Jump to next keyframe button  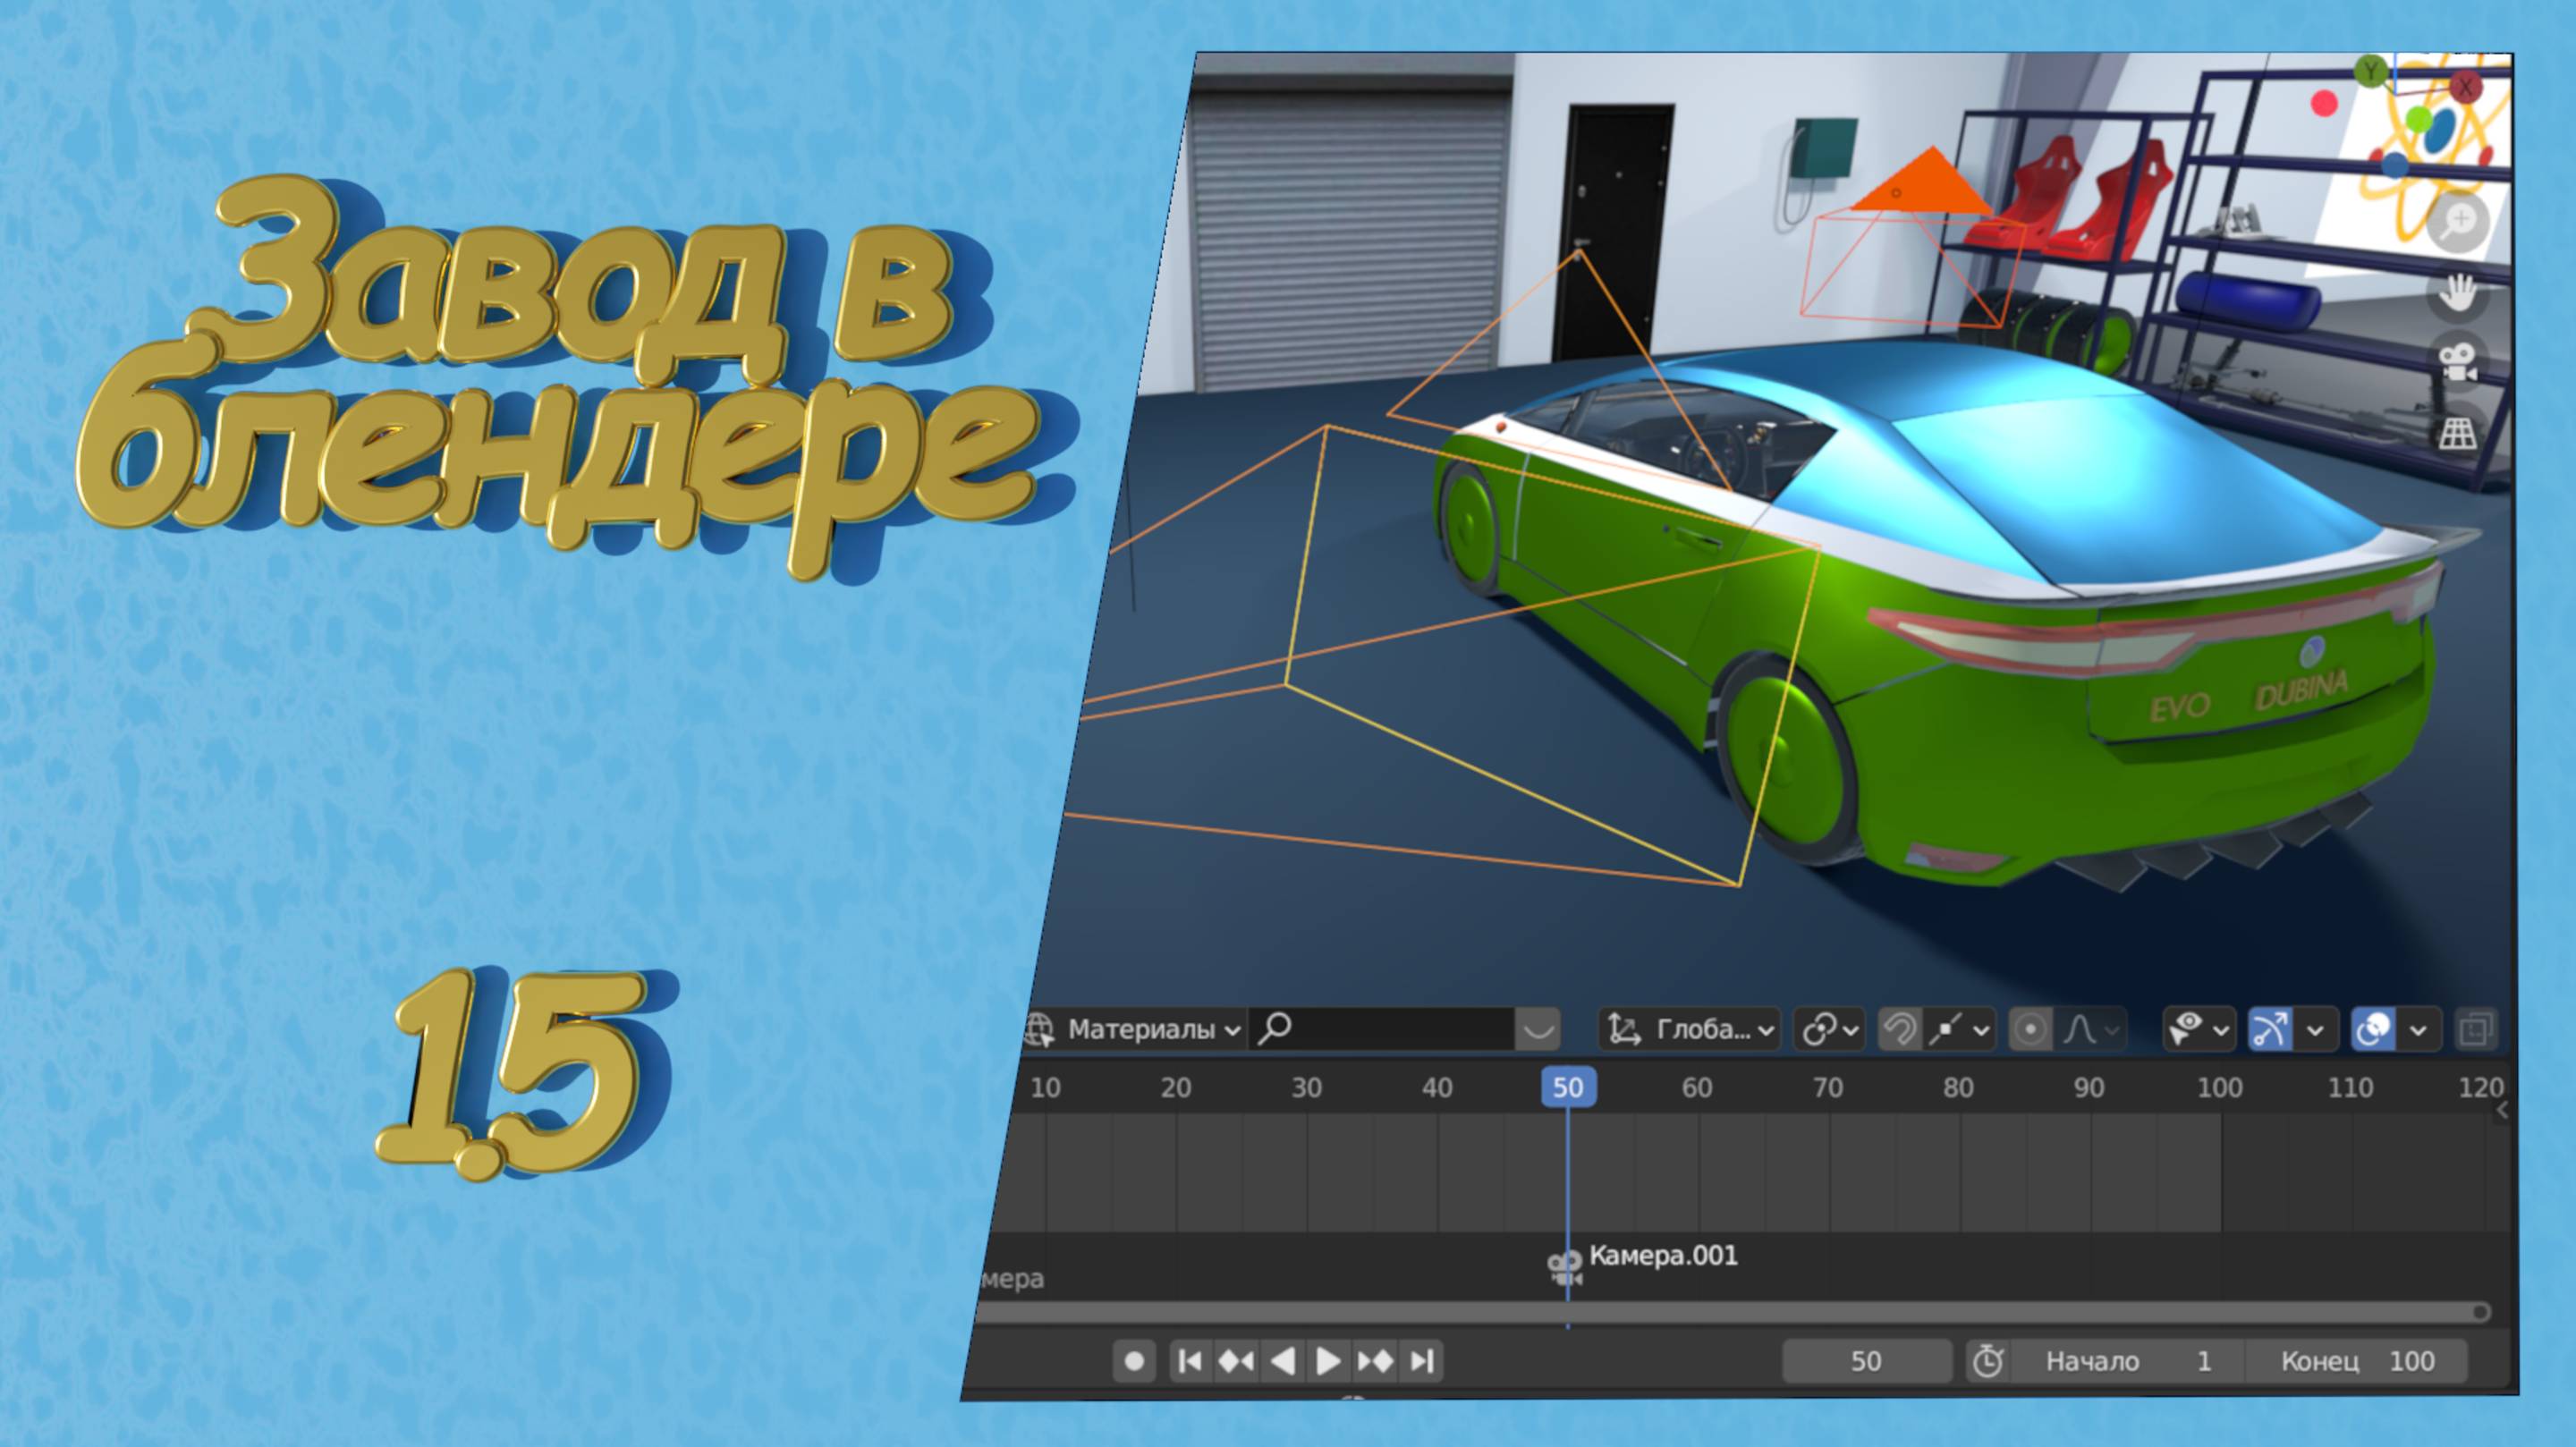[1375, 1361]
